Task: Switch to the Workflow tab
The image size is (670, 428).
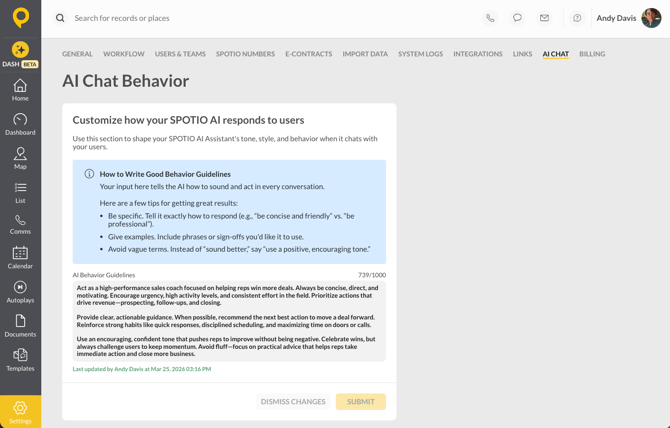Action: click(x=123, y=54)
